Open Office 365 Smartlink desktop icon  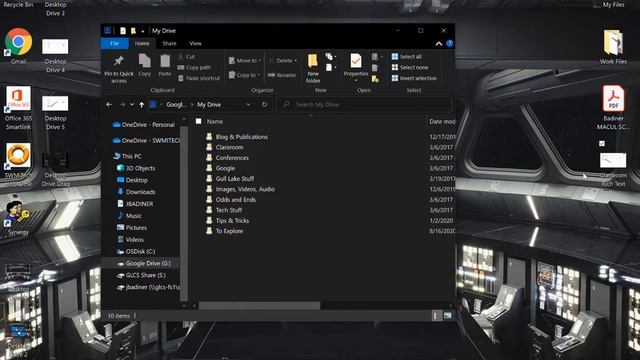coord(18,108)
